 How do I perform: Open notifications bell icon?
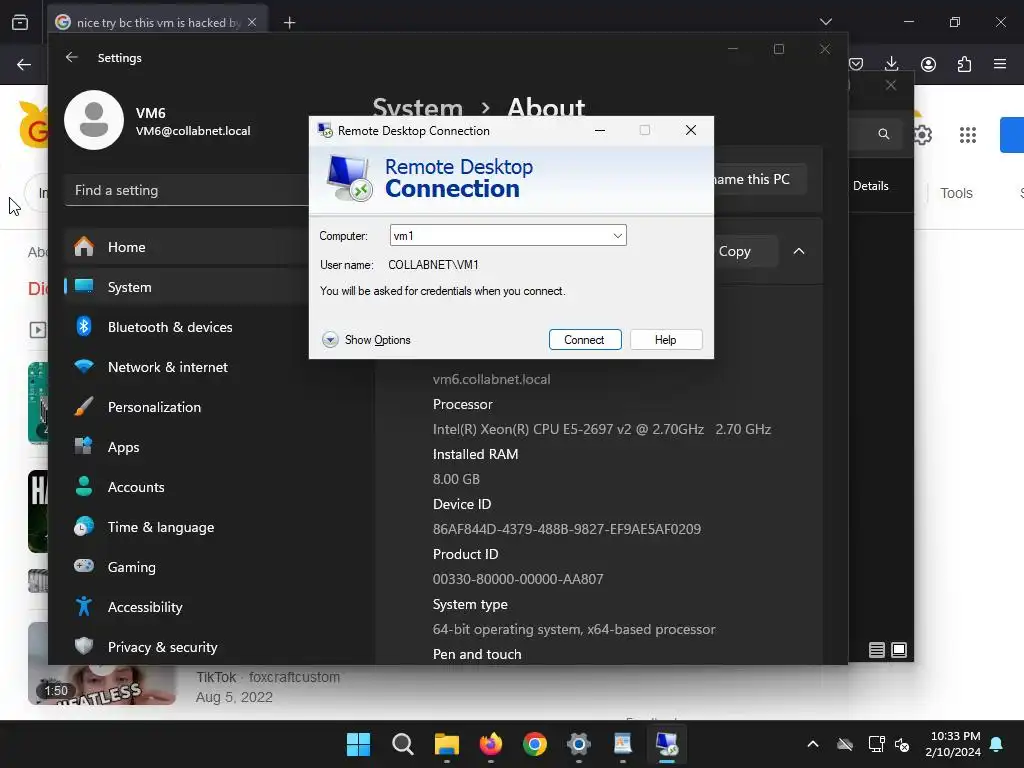point(997,744)
